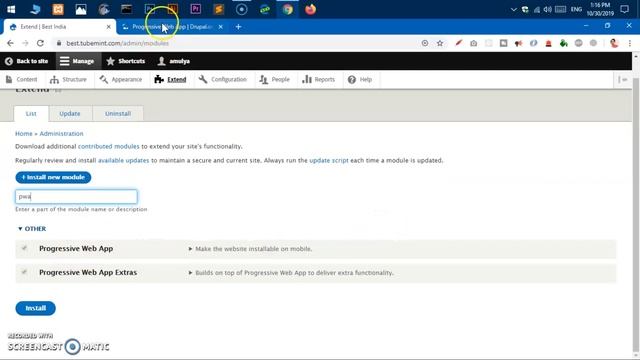Open the Windows Start menu
The width and height of the screenshot is (640, 360).
[11, 9]
